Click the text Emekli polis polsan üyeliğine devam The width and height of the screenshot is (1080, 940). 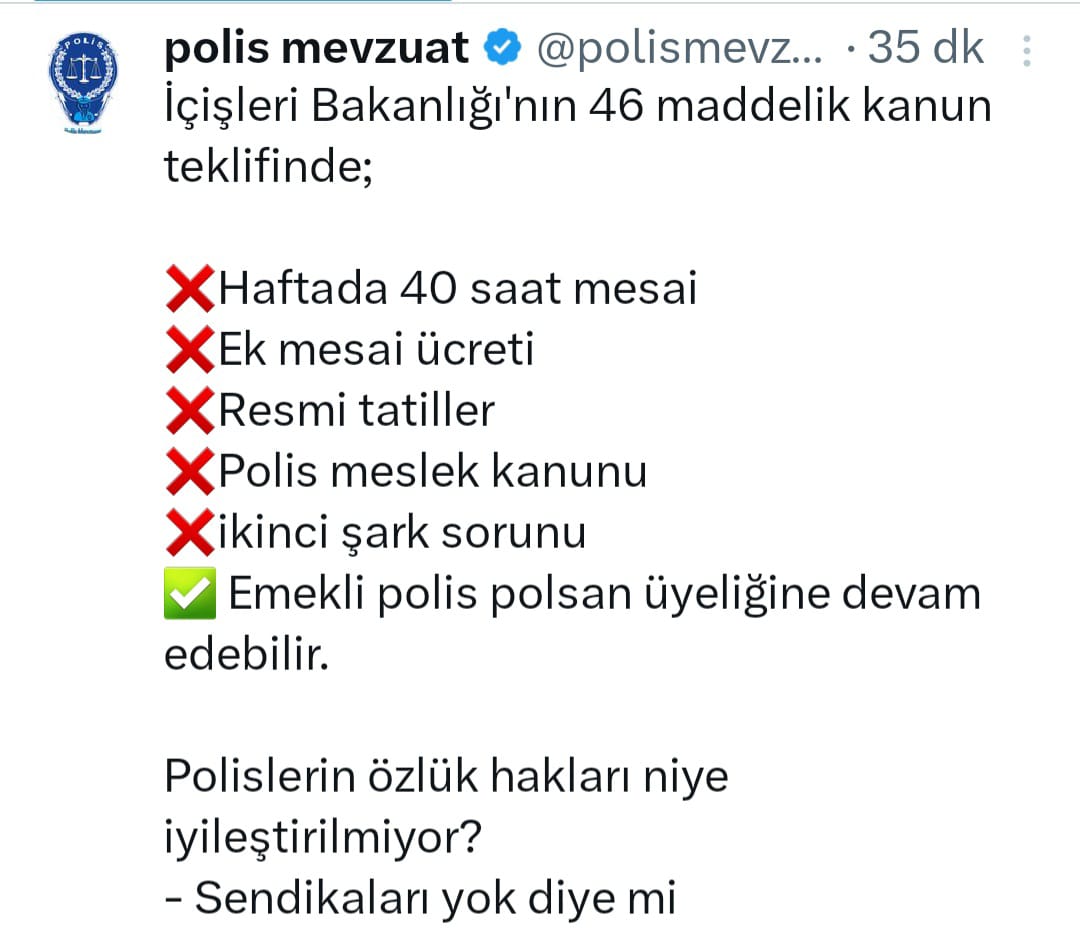[x=605, y=594]
